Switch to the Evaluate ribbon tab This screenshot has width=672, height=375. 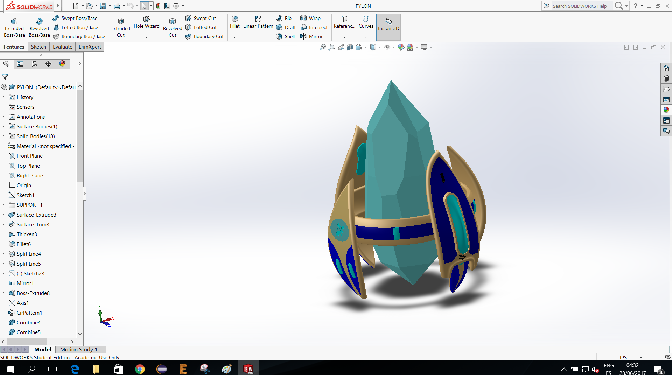click(62, 47)
